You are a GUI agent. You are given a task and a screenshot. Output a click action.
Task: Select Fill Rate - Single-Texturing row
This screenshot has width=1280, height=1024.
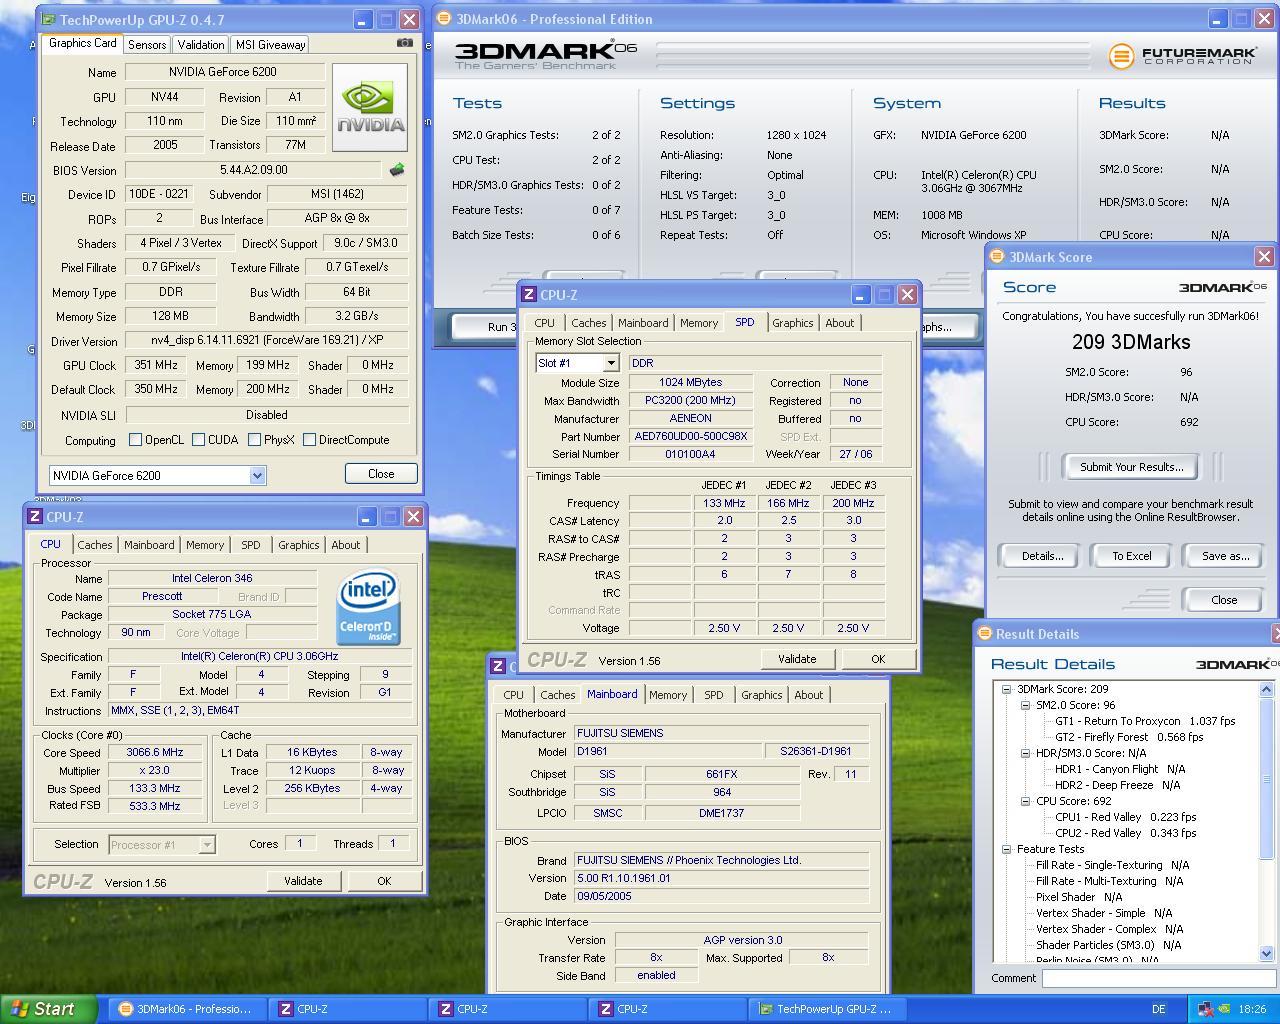(1112, 865)
